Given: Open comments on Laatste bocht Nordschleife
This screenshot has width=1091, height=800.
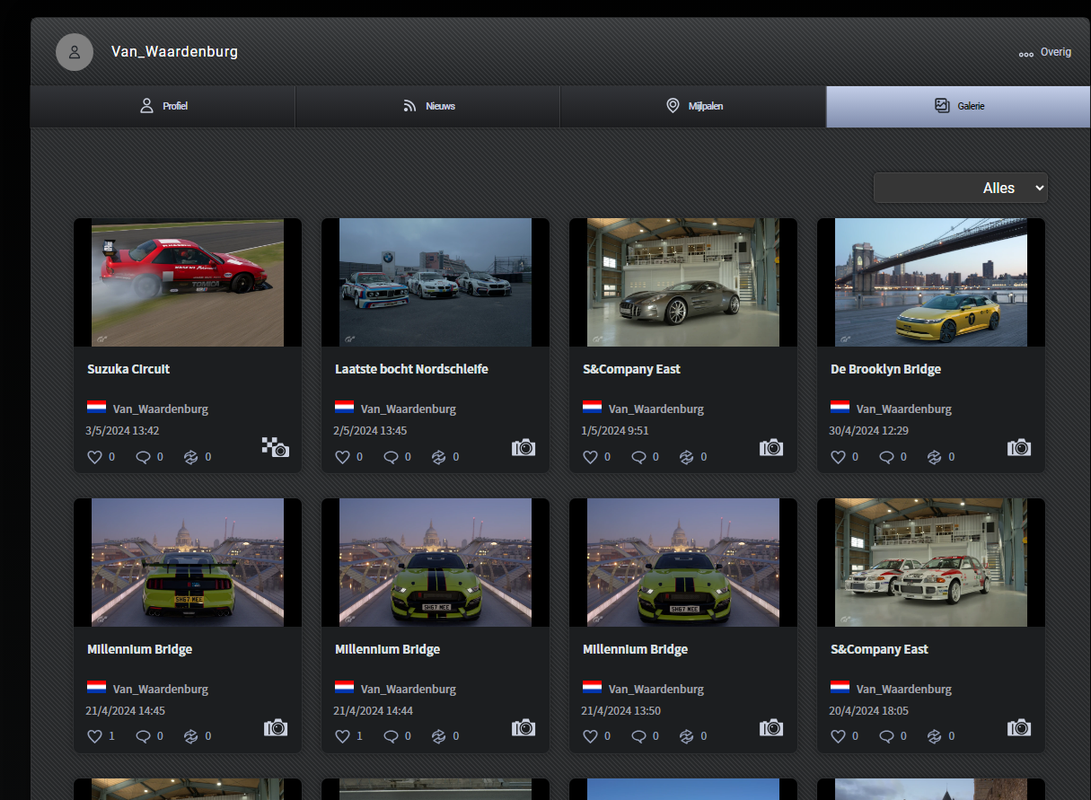Looking at the screenshot, I should (391, 457).
